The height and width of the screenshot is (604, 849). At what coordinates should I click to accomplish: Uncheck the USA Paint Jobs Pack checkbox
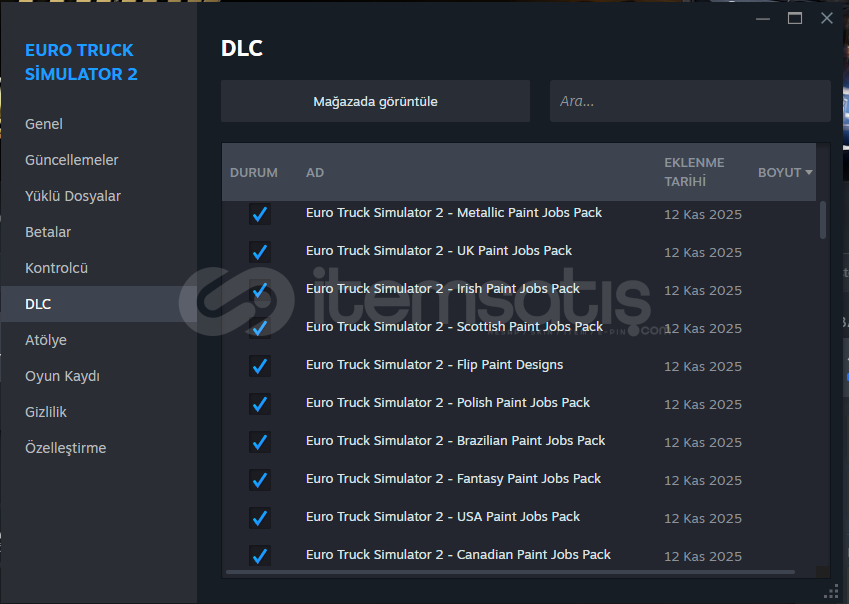260,518
